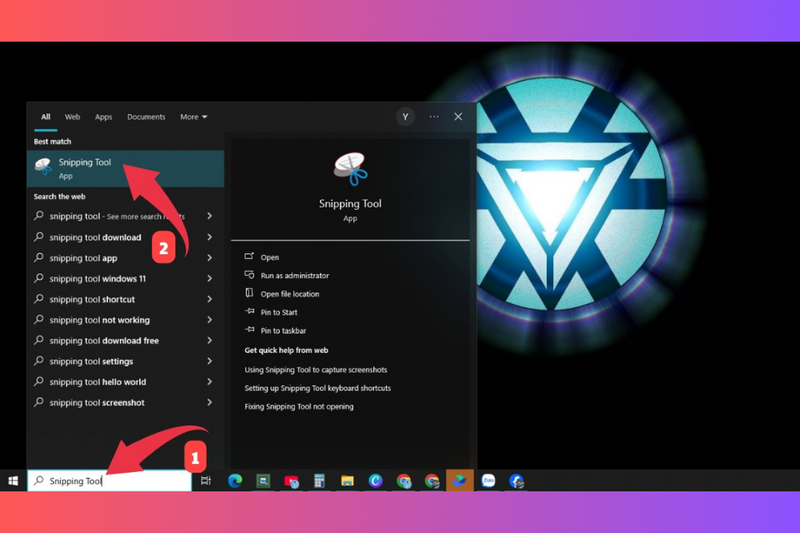Viewport: 800px width, 533px height.
Task: Expand the 'snipping tool app' chevron
Action: tap(209, 258)
